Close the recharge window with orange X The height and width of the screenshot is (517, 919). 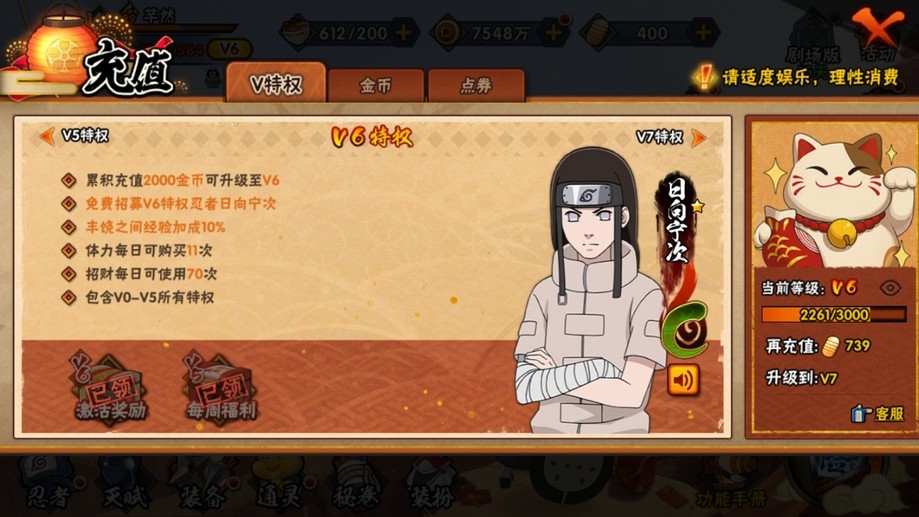click(x=877, y=27)
